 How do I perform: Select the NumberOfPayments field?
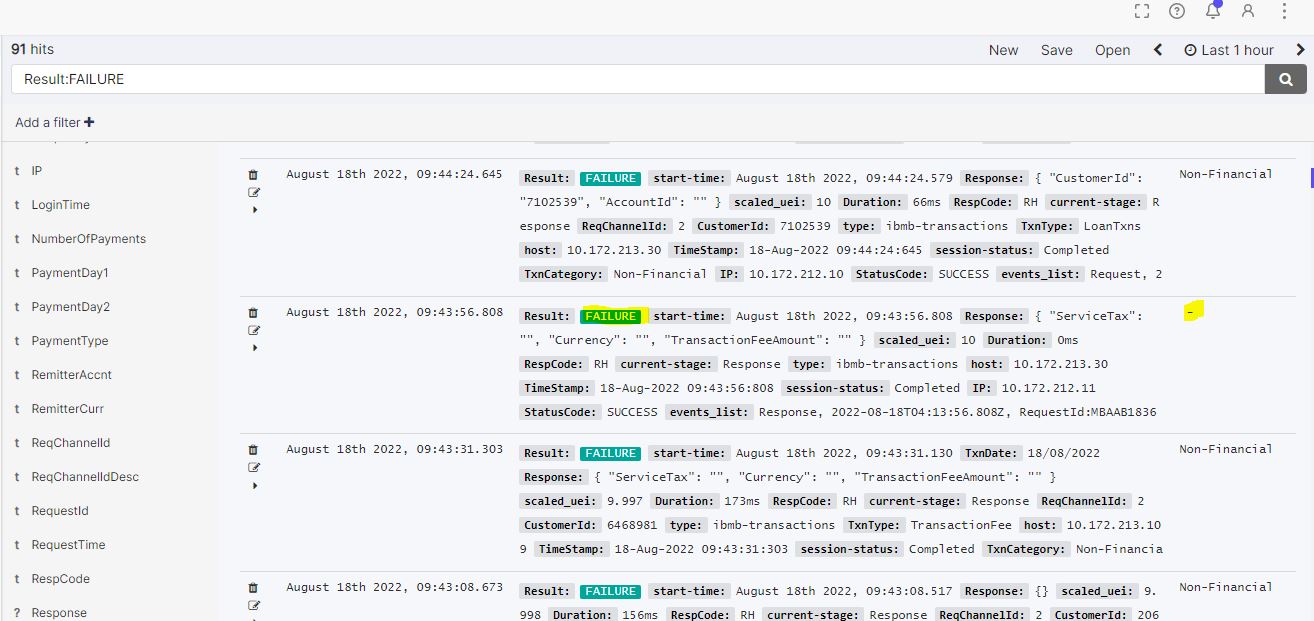point(89,239)
